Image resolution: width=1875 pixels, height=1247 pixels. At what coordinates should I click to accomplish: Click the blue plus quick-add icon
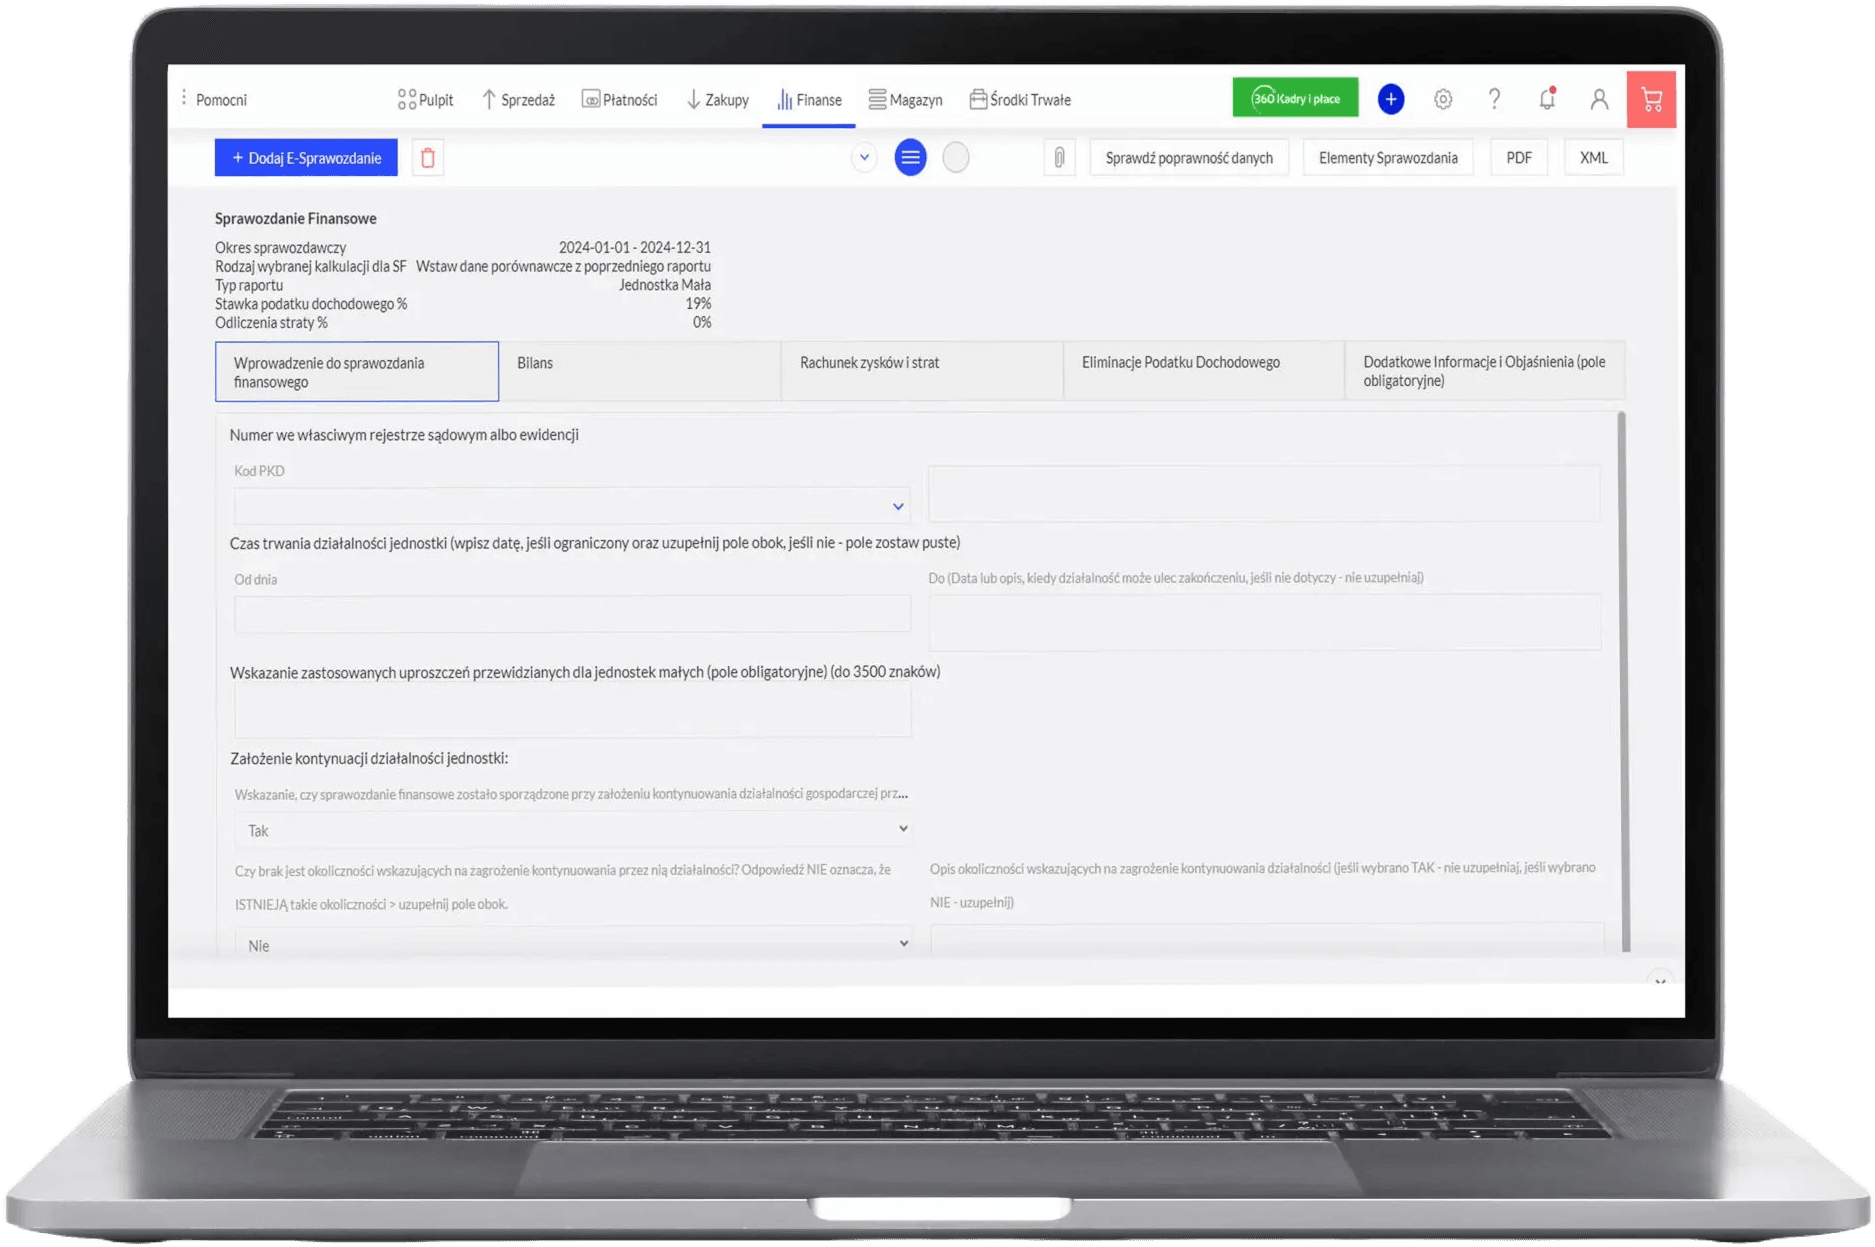[1390, 99]
